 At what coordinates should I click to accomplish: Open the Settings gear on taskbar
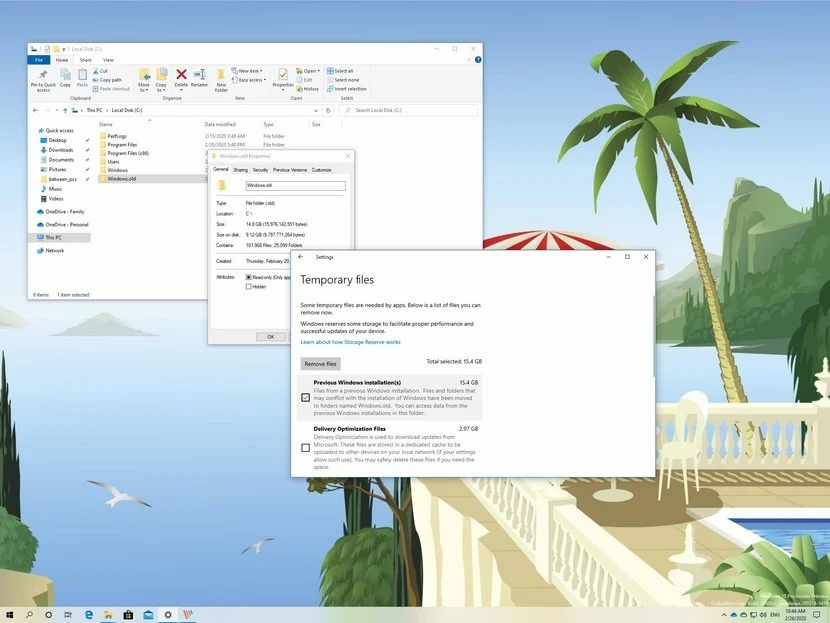(x=168, y=615)
